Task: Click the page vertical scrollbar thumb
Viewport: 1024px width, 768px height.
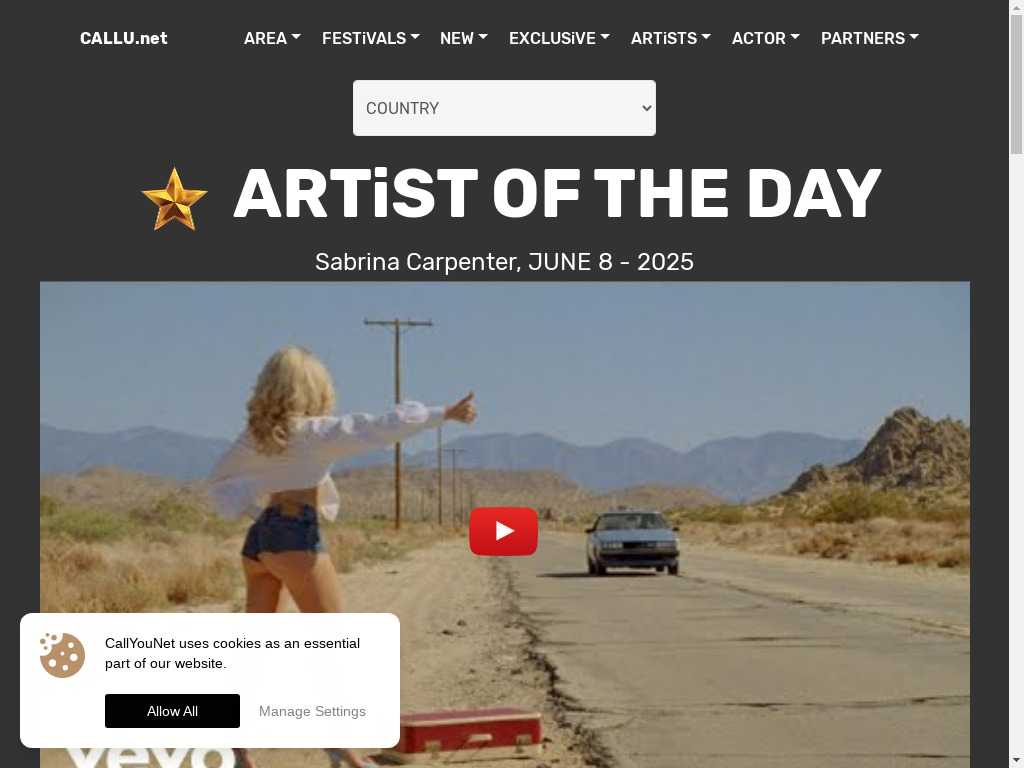Action: click(1016, 84)
